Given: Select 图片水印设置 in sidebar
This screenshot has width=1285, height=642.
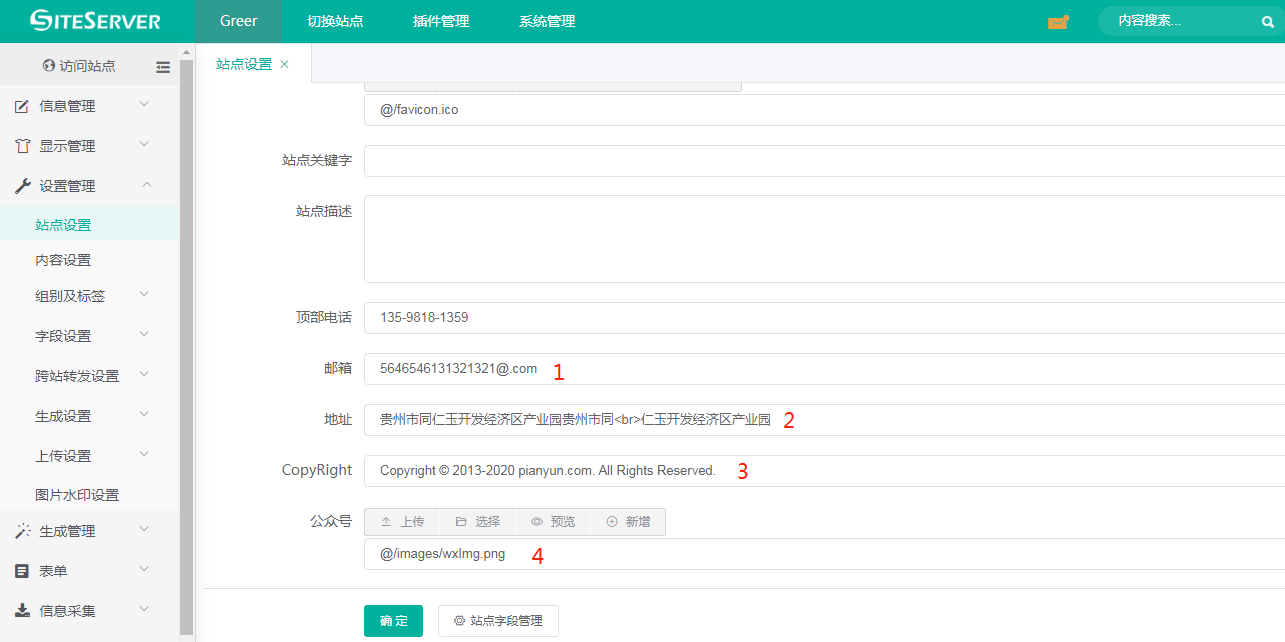Looking at the screenshot, I should pyautogui.click(x=77, y=495).
